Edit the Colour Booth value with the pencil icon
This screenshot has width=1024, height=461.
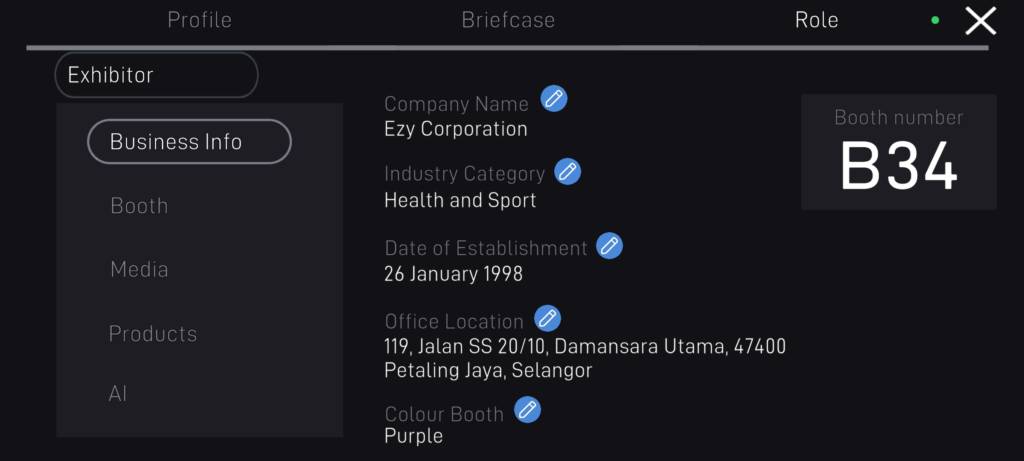tap(528, 410)
